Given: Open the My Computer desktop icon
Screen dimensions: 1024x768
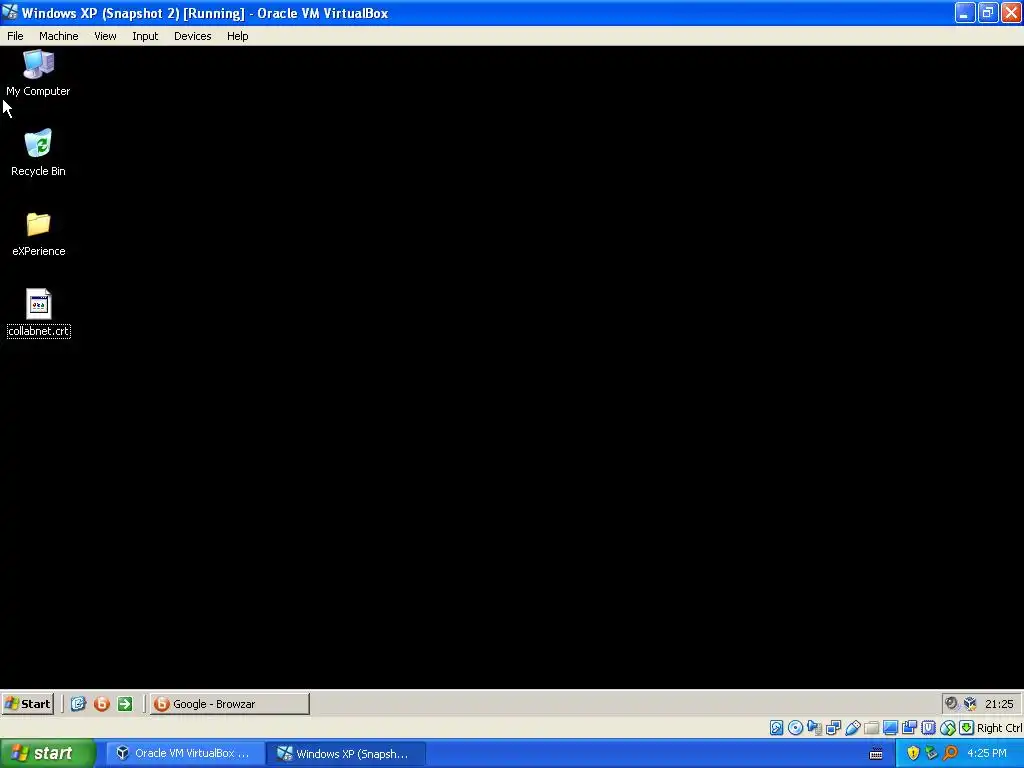Looking at the screenshot, I should click(38, 73).
